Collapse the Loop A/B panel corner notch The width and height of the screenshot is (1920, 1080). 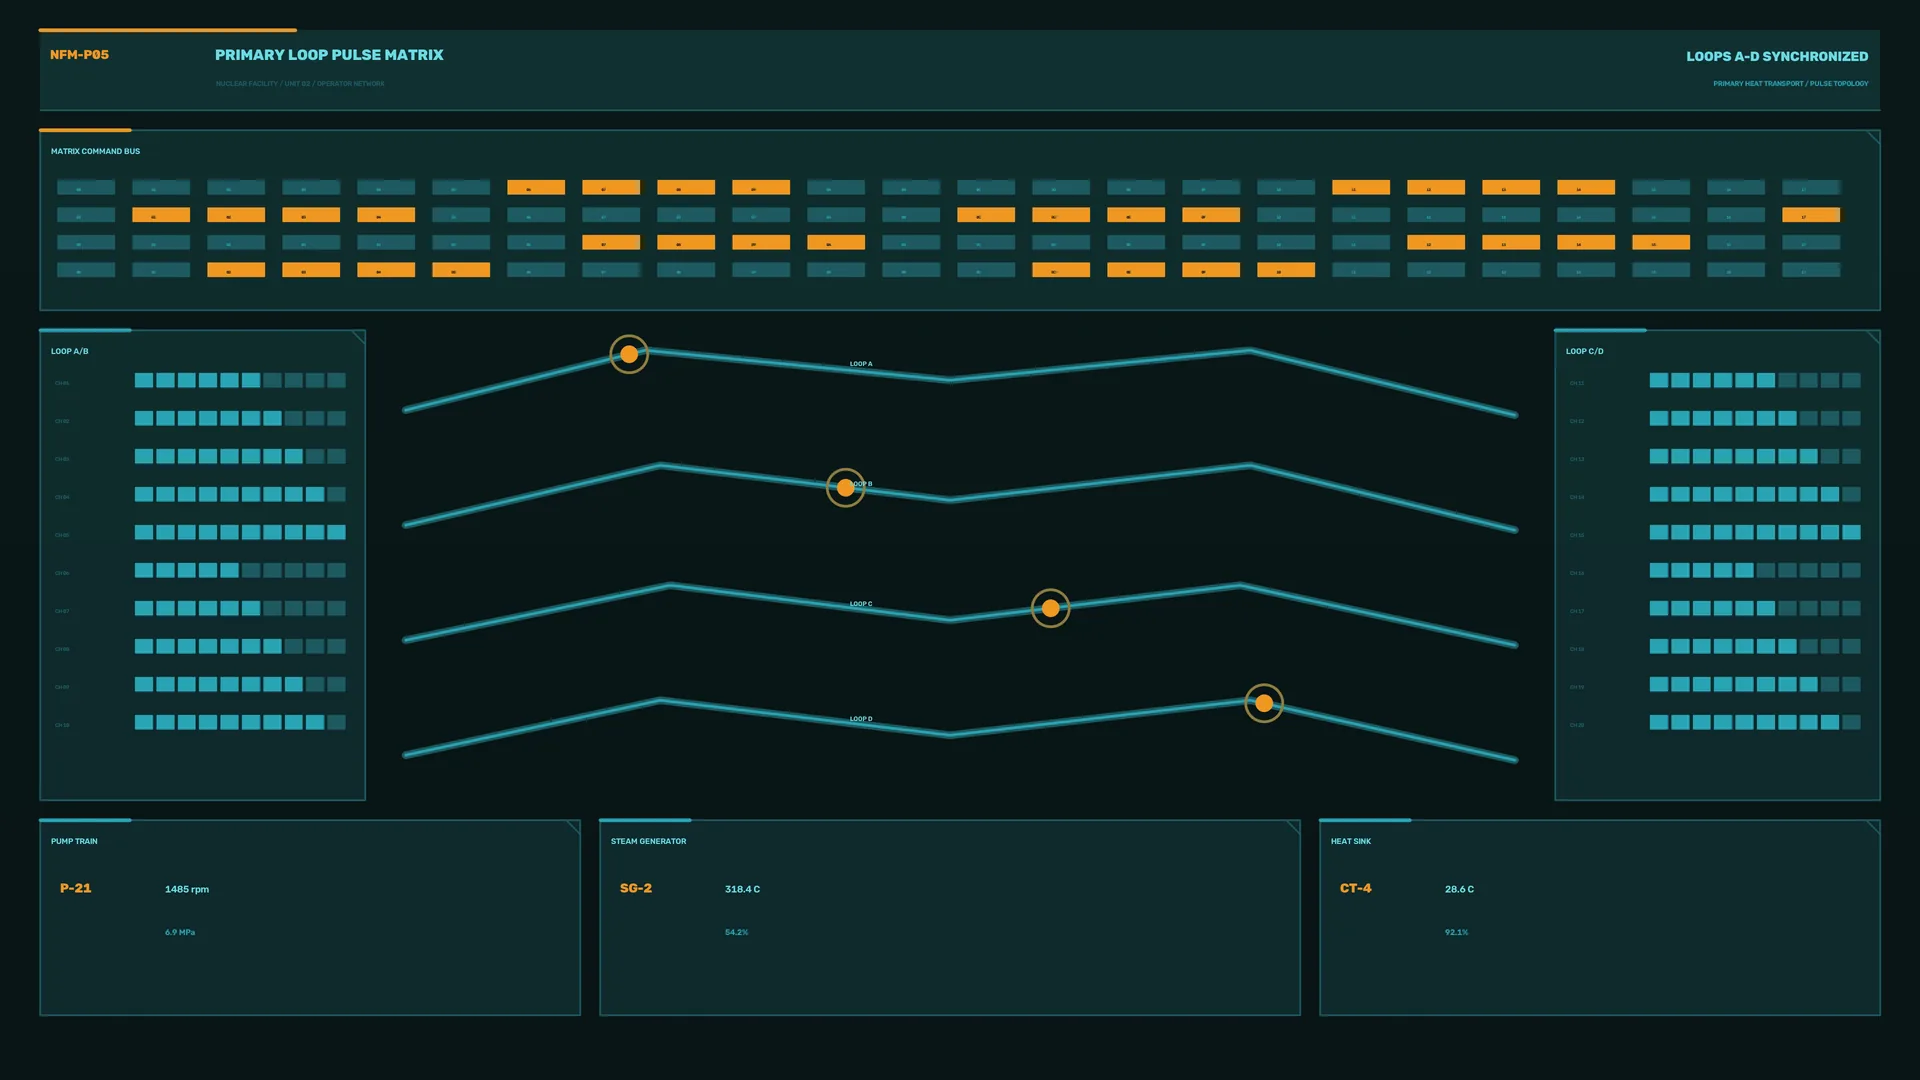click(358, 337)
